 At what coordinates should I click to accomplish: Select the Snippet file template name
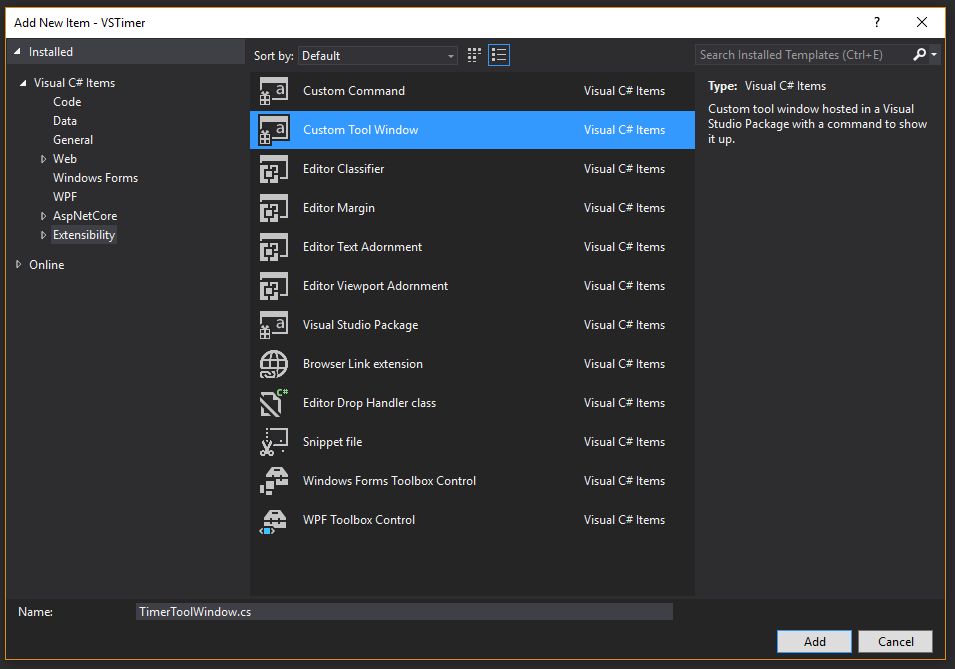coord(333,442)
